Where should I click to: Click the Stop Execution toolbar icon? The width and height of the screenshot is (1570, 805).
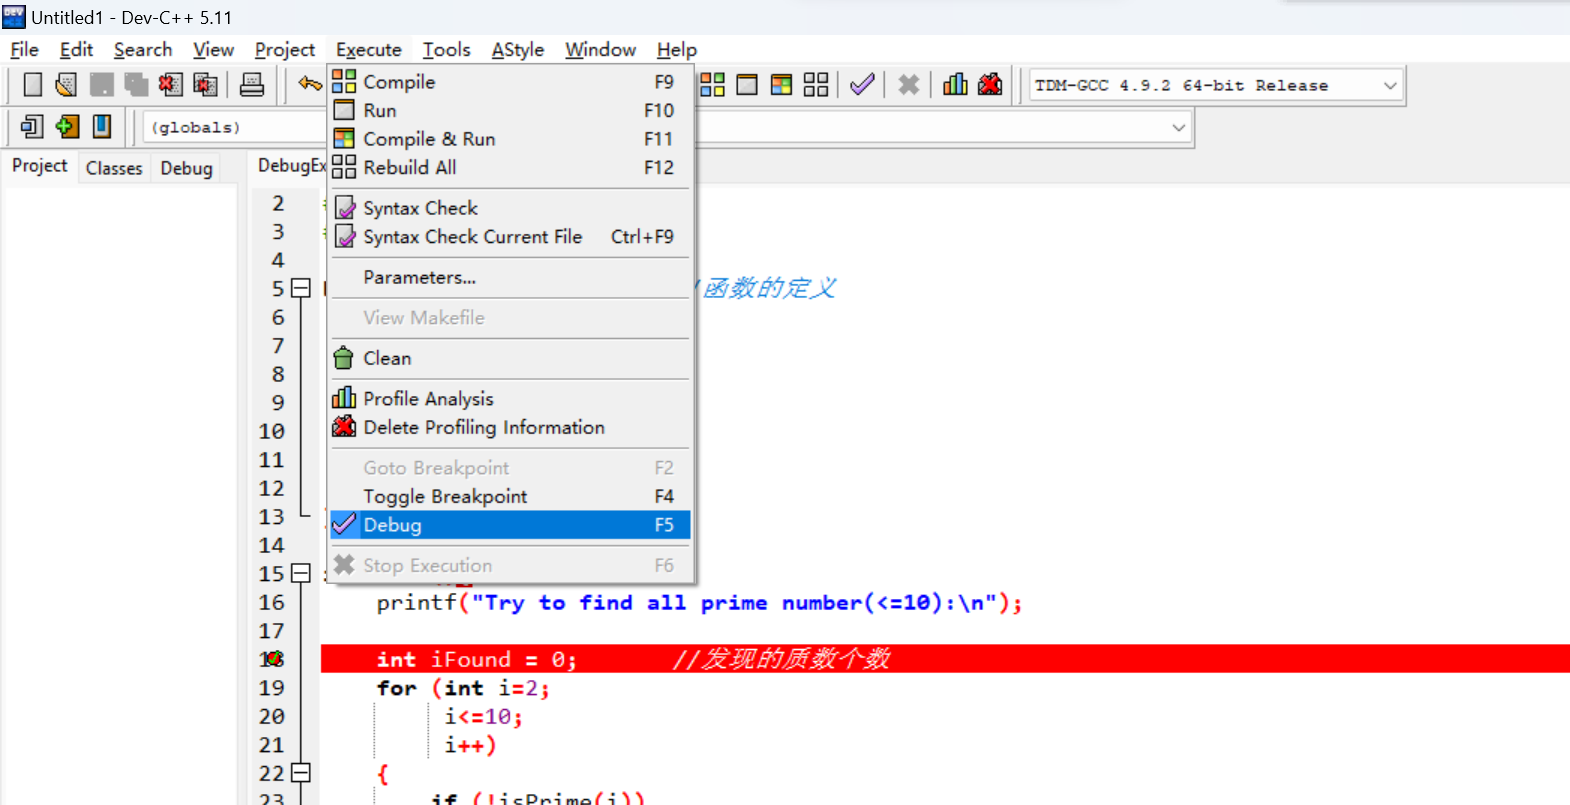[x=909, y=85]
